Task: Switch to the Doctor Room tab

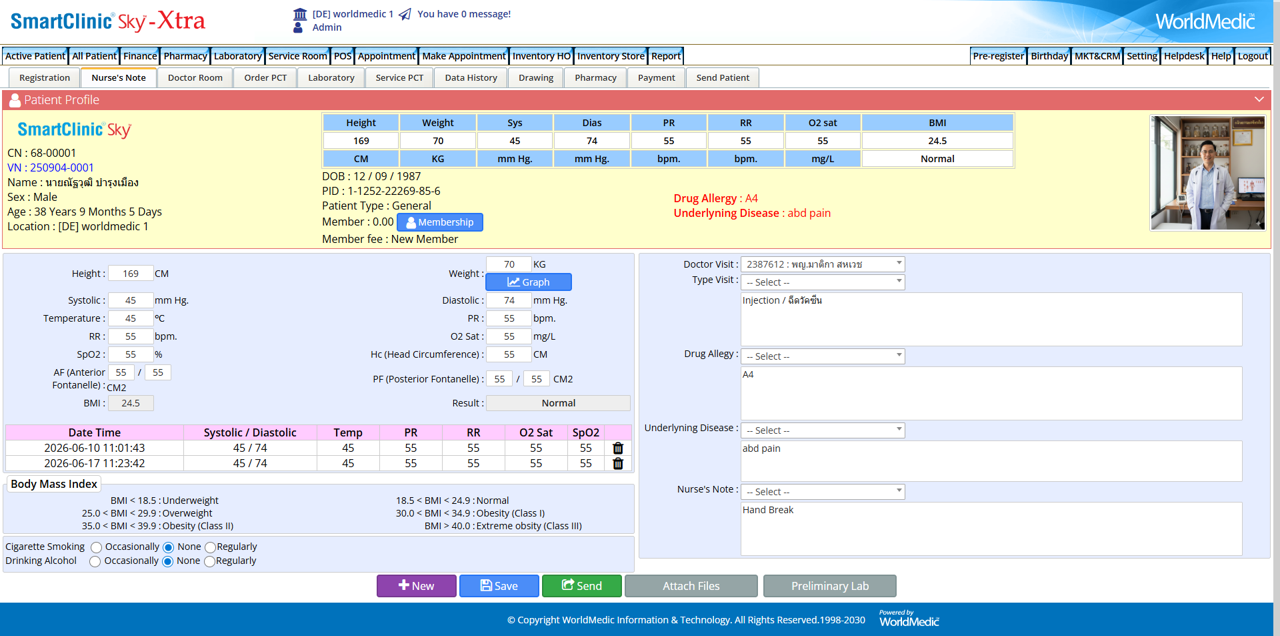Action: tap(195, 77)
